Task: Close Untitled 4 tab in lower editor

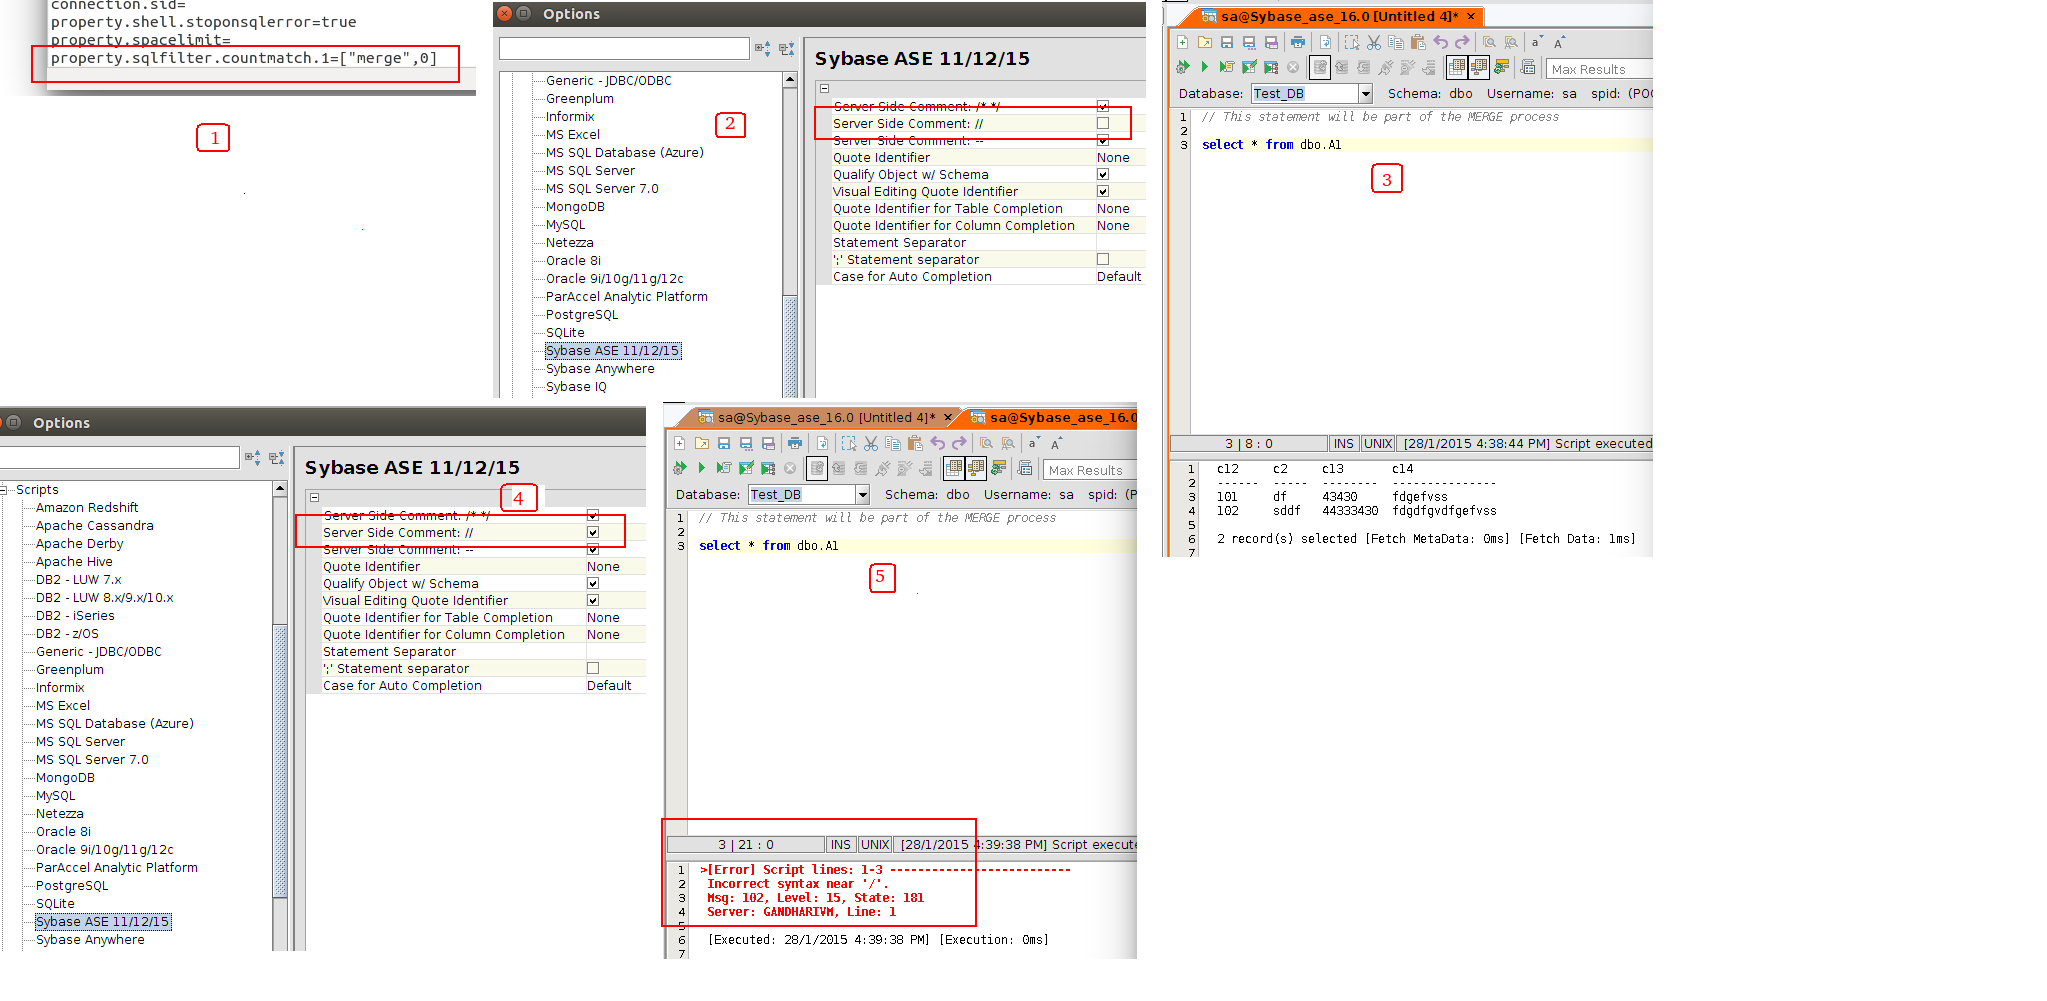Action: [x=948, y=417]
